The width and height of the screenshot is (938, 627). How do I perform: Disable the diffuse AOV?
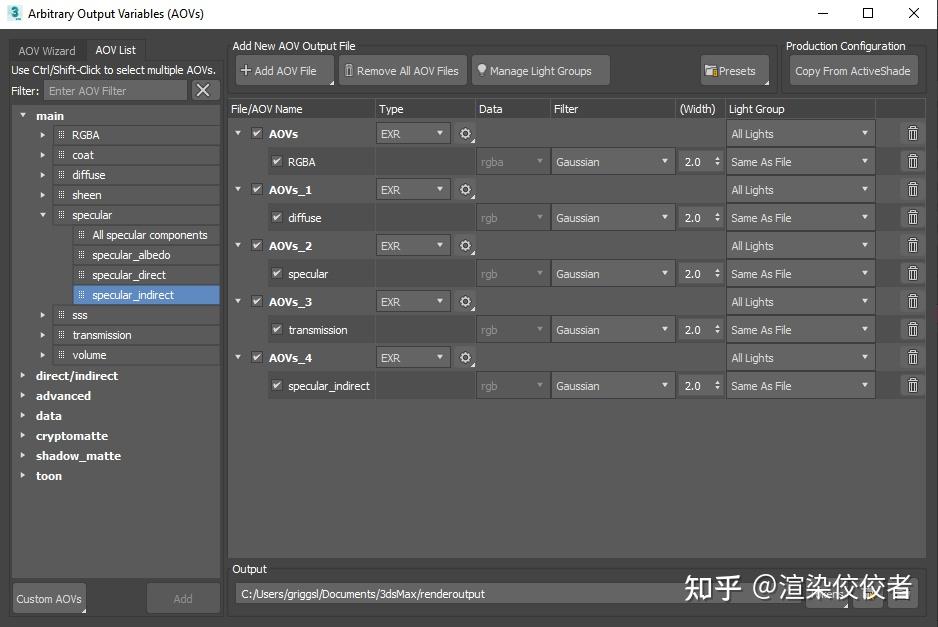click(x=277, y=217)
